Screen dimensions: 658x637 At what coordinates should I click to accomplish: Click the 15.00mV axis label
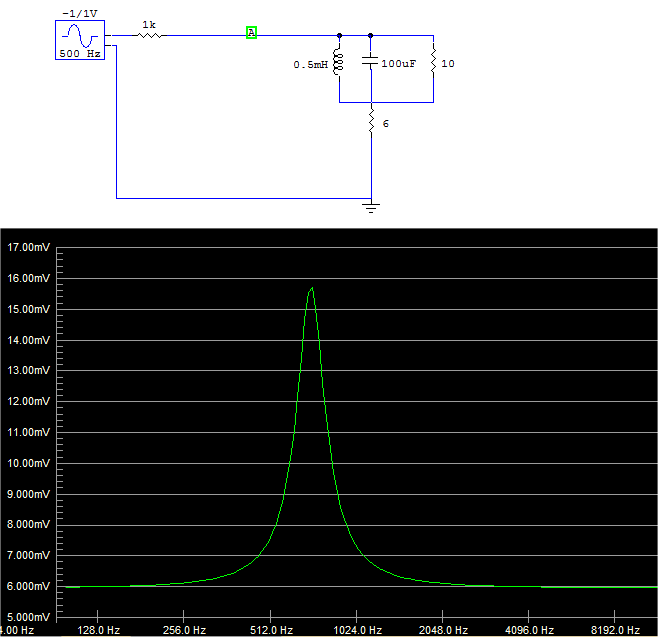(x=29, y=309)
